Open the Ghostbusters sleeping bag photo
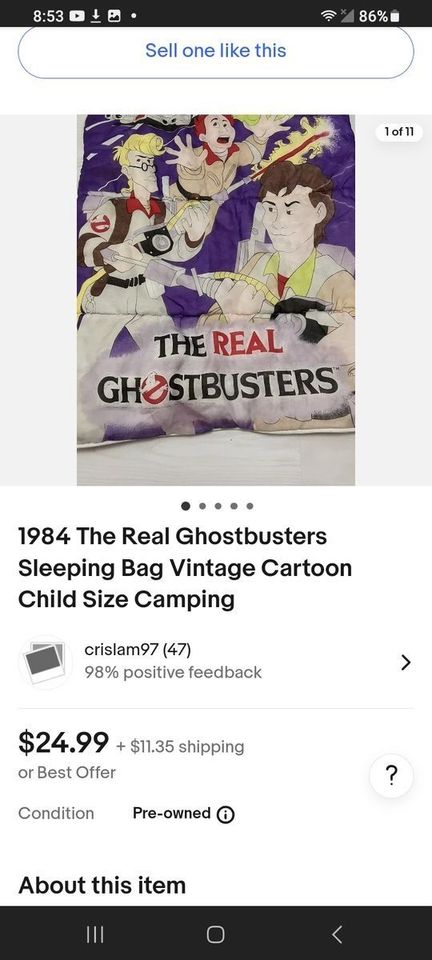Image resolution: width=432 pixels, height=960 pixels. pos(216,300)
